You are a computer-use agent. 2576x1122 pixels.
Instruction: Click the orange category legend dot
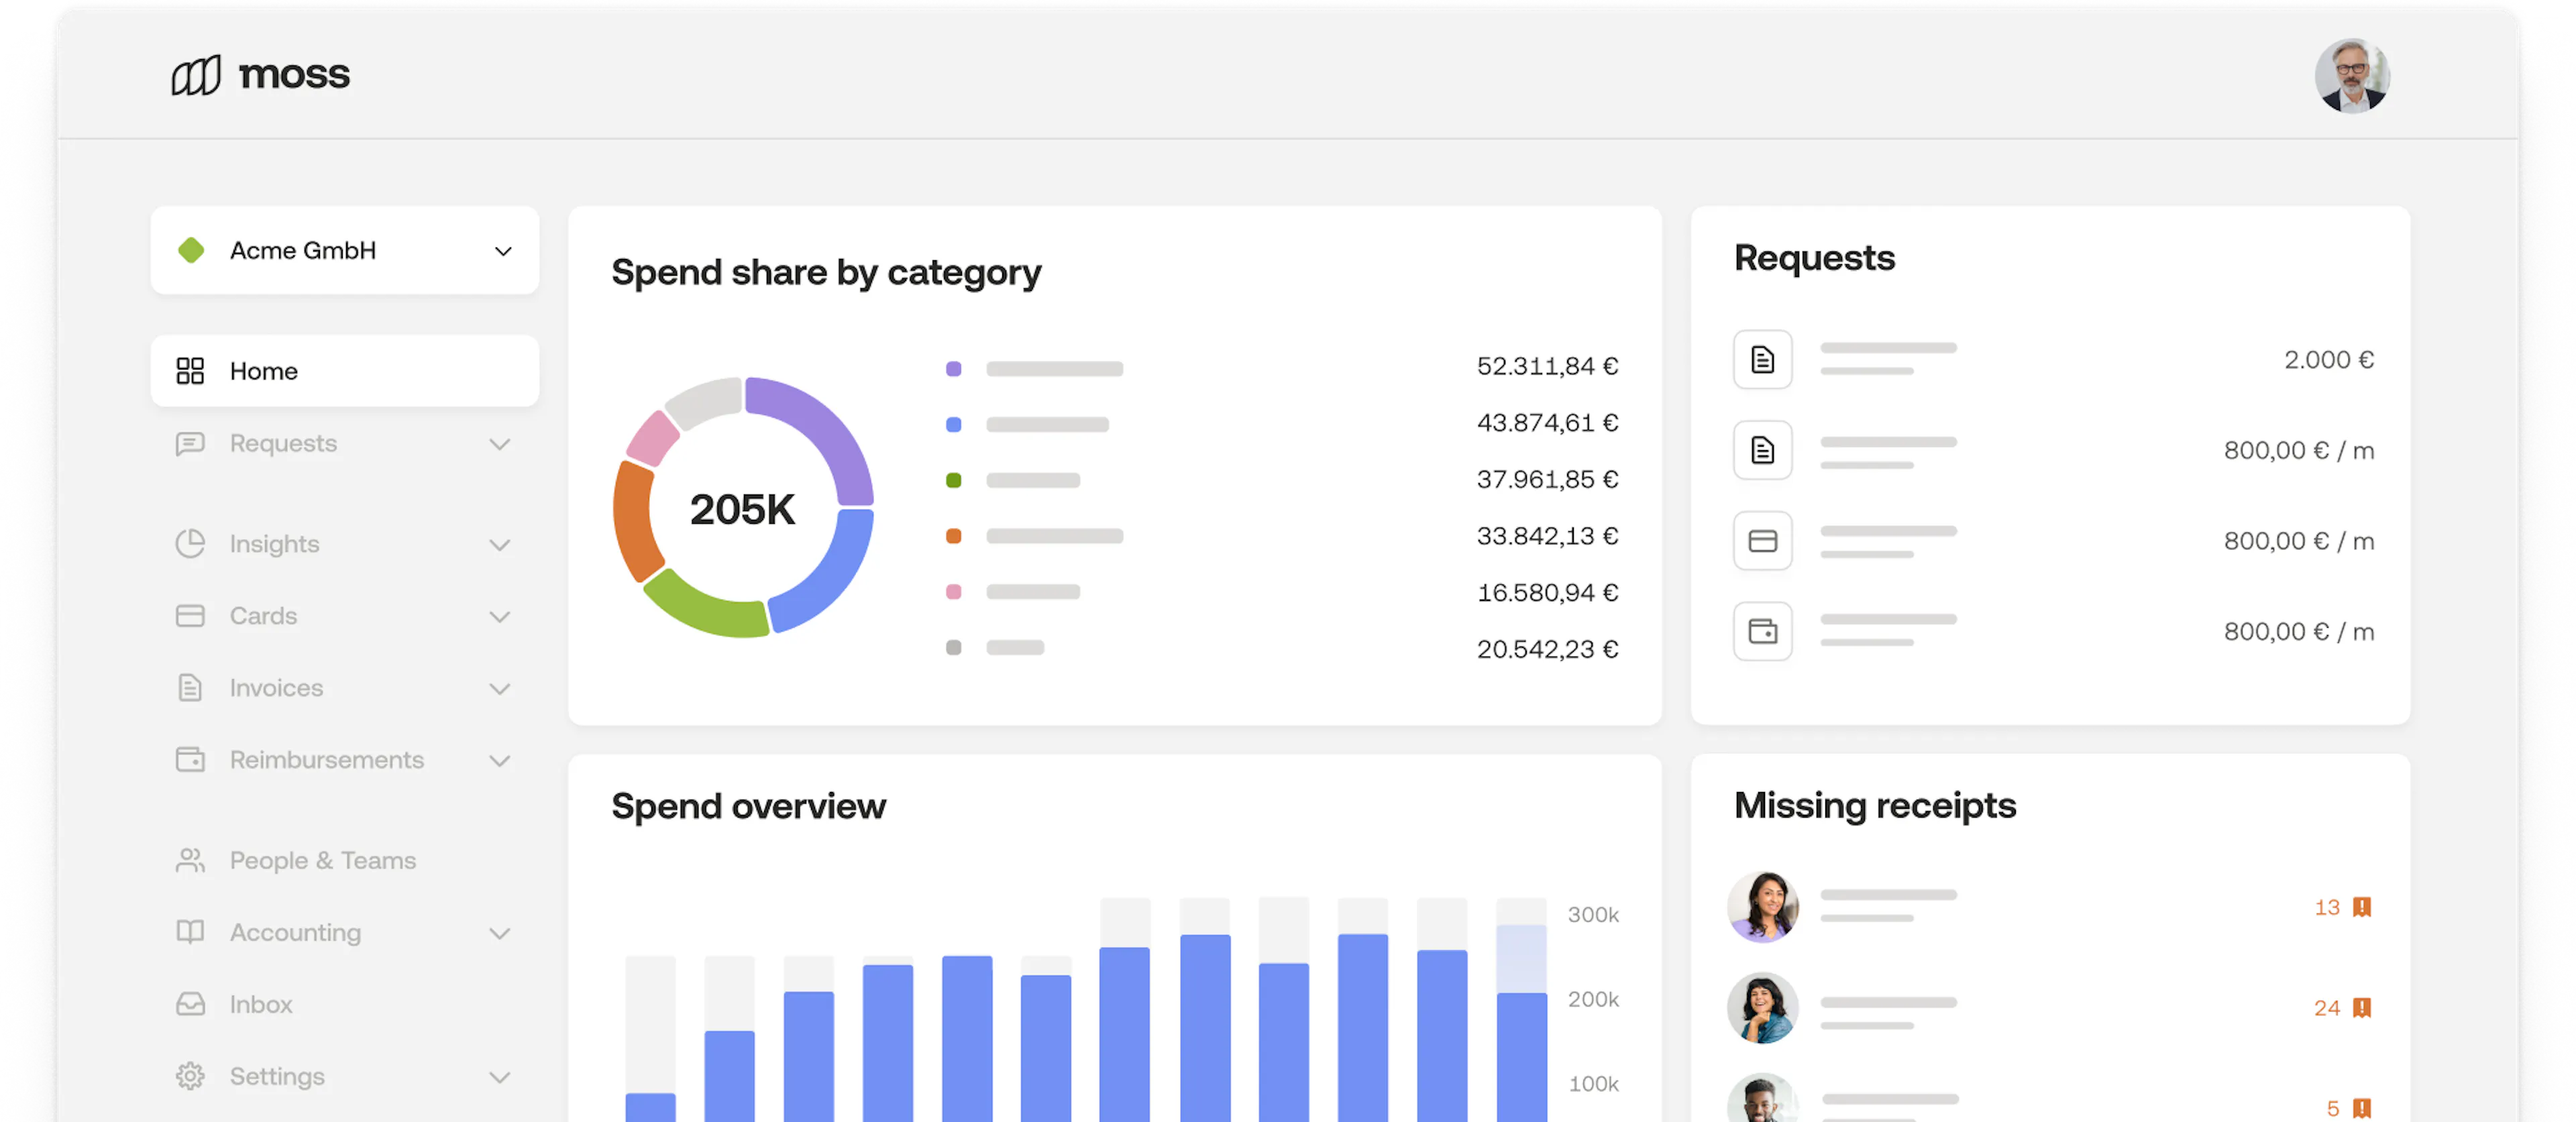(x=954, y=536)
